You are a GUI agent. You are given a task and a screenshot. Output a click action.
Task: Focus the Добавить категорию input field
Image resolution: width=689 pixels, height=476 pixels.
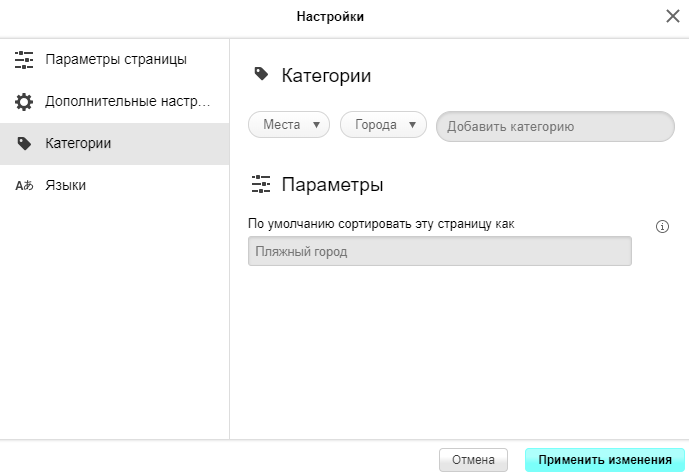tap(555, 127)
